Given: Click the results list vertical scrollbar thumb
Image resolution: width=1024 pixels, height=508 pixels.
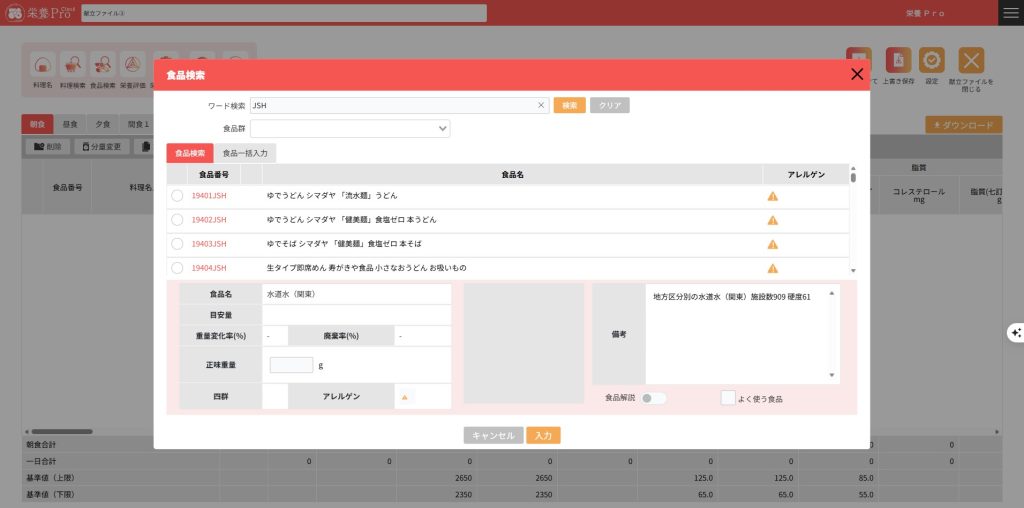Looking at the screenshot, I should tap(853, 177).
